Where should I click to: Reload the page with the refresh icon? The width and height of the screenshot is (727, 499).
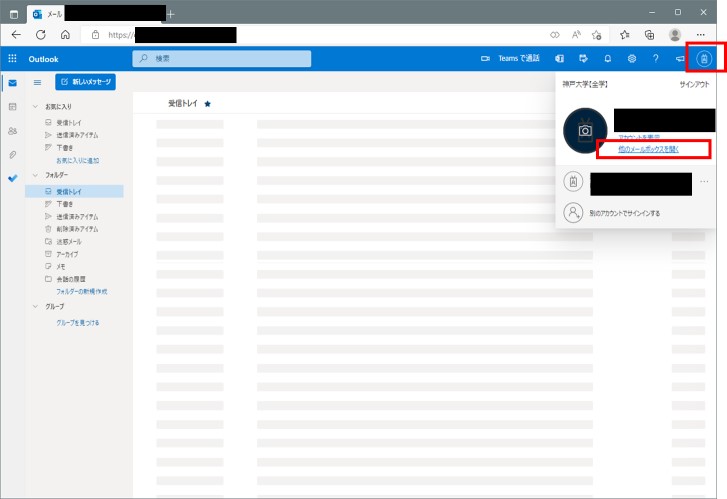tap(41, 35)
